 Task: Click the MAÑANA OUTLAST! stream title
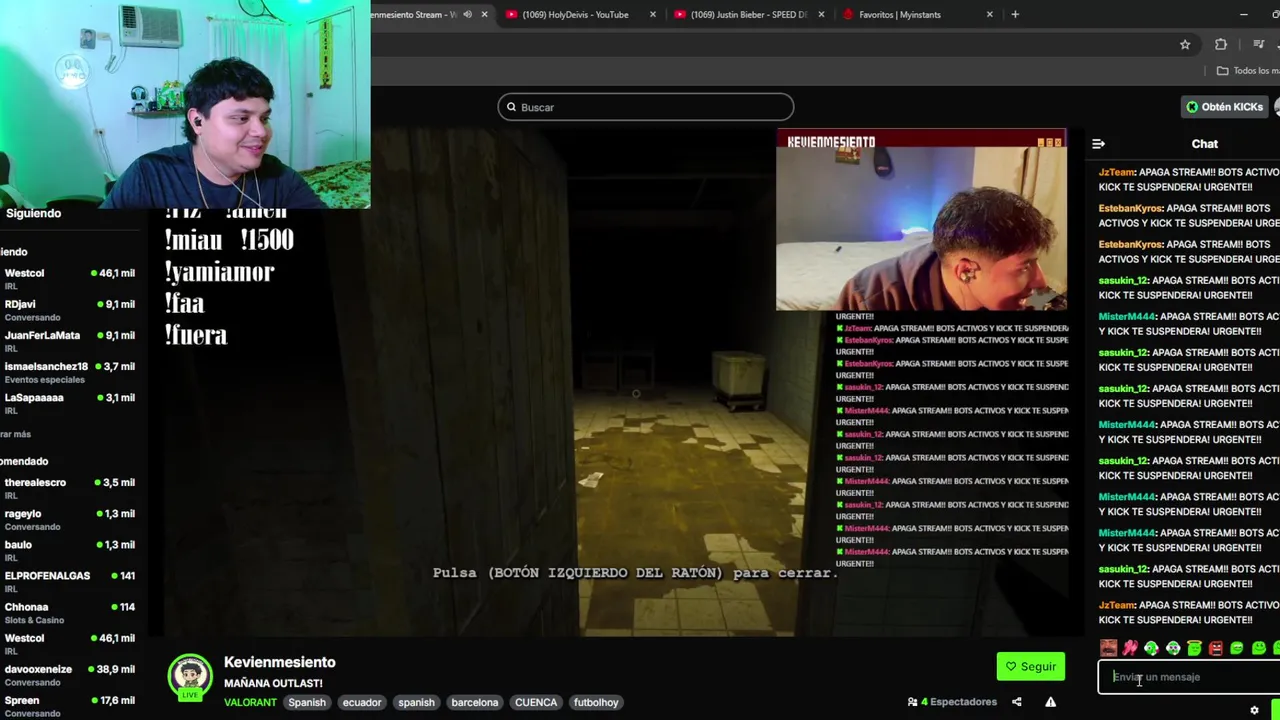[273, 683]
